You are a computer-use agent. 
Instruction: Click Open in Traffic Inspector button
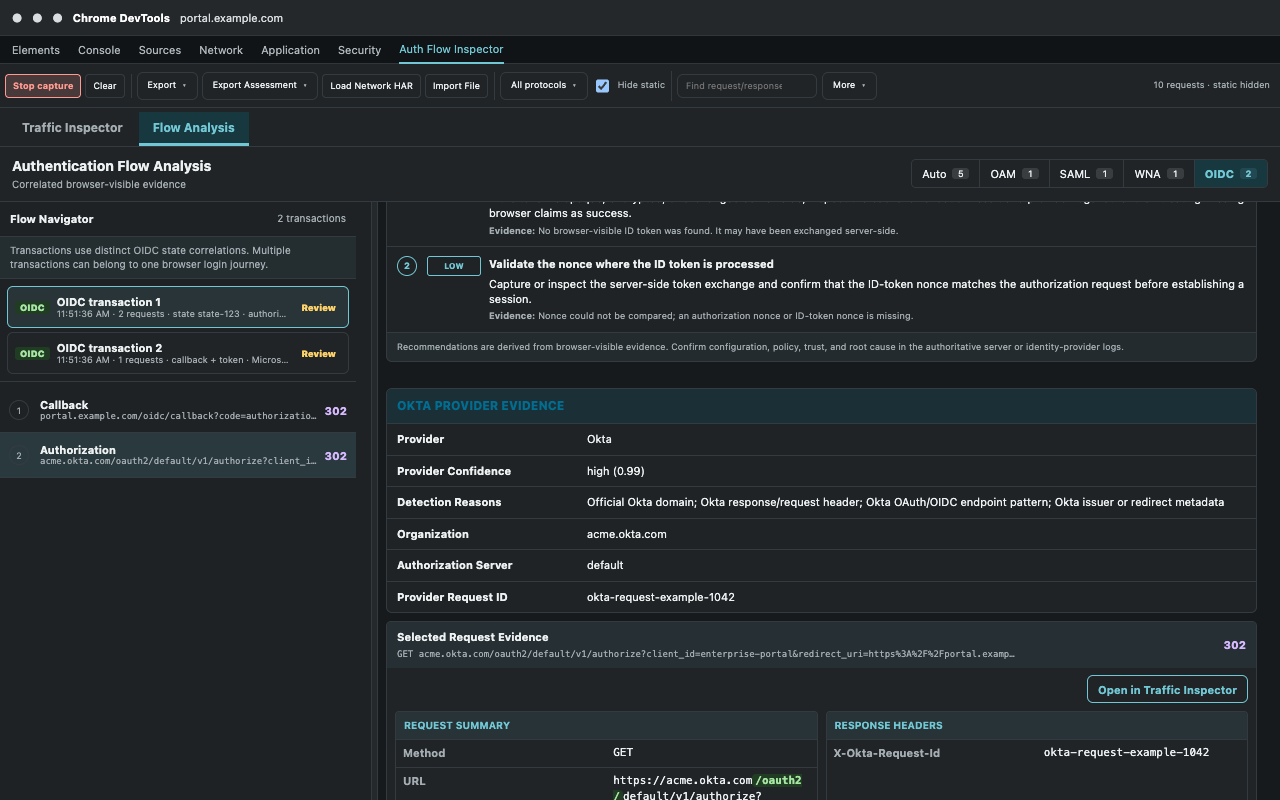click(1167, 690)
